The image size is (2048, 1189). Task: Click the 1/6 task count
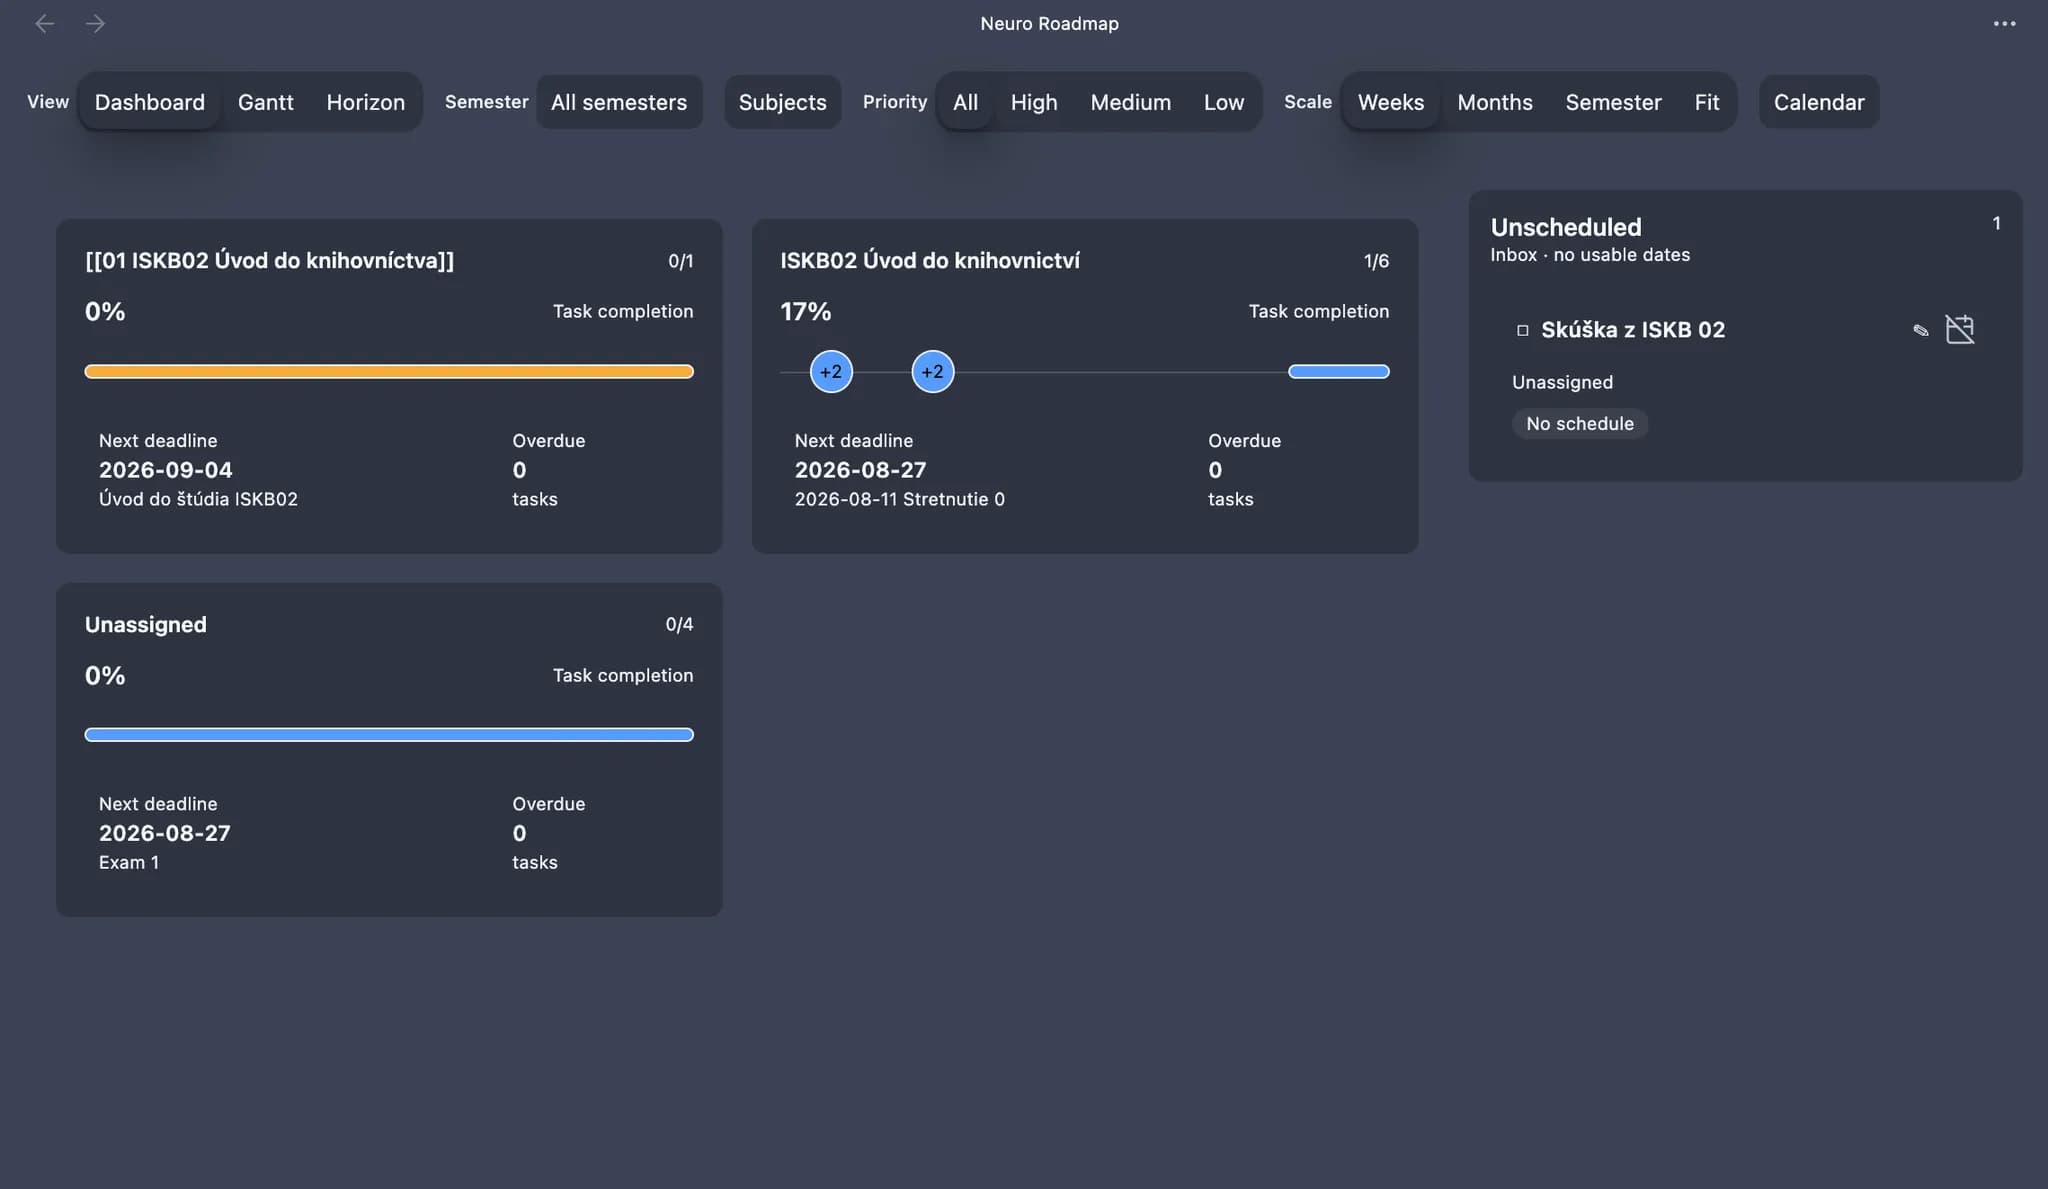click(1376, 261)
